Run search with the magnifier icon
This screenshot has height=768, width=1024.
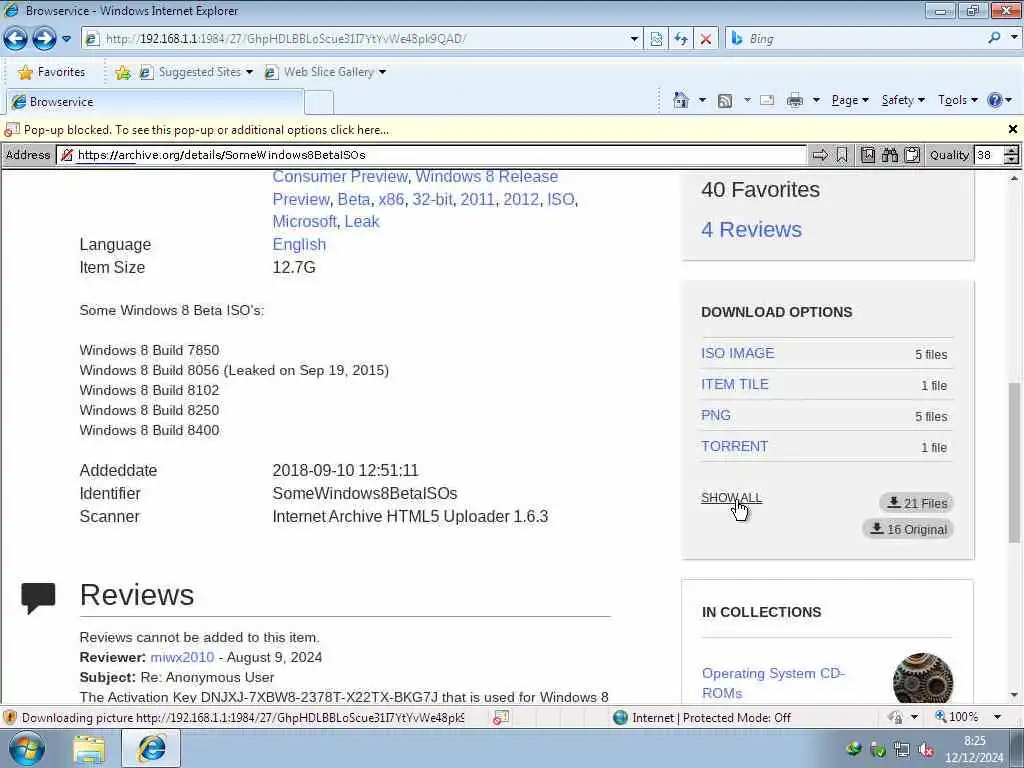pyautogui.click(x=994, y=38)
